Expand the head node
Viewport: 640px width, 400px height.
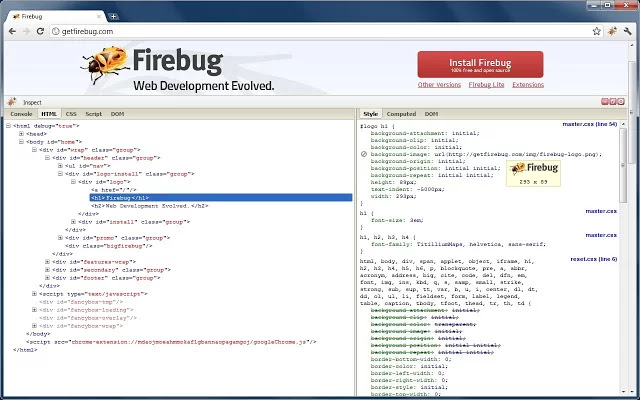[x=21, y=134]
